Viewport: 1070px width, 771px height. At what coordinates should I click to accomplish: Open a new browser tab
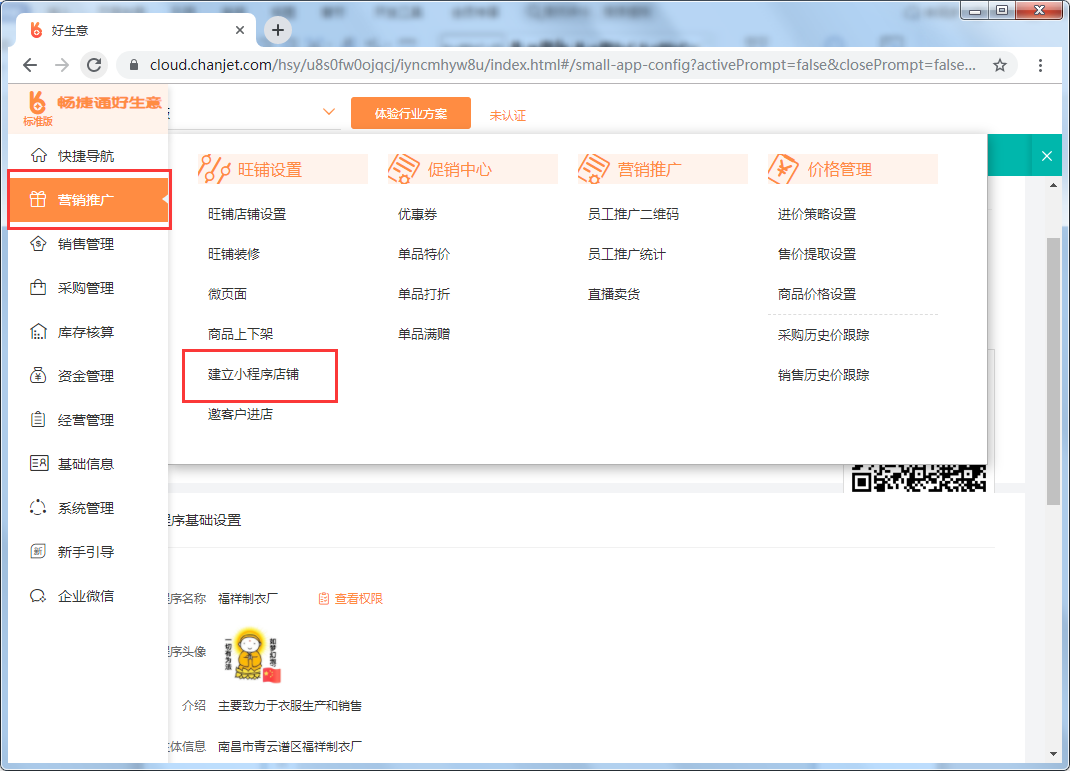pos(278,30)
